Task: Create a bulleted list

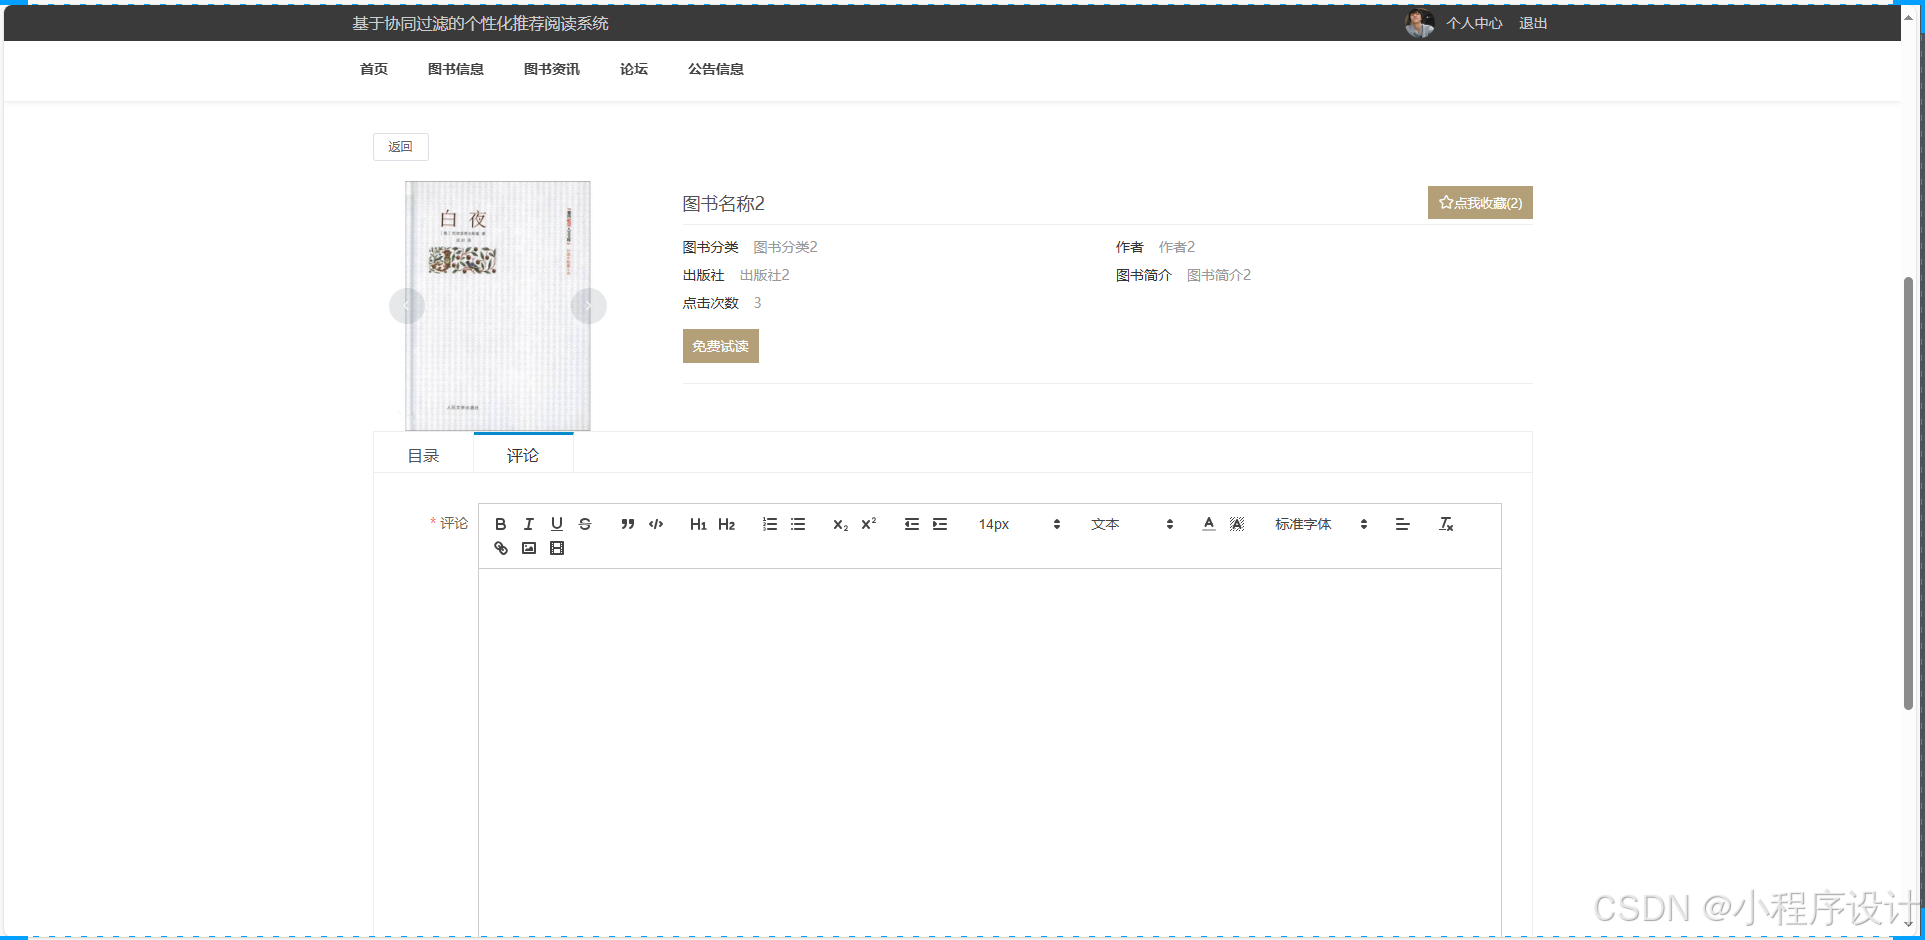Action: (798, 524)
